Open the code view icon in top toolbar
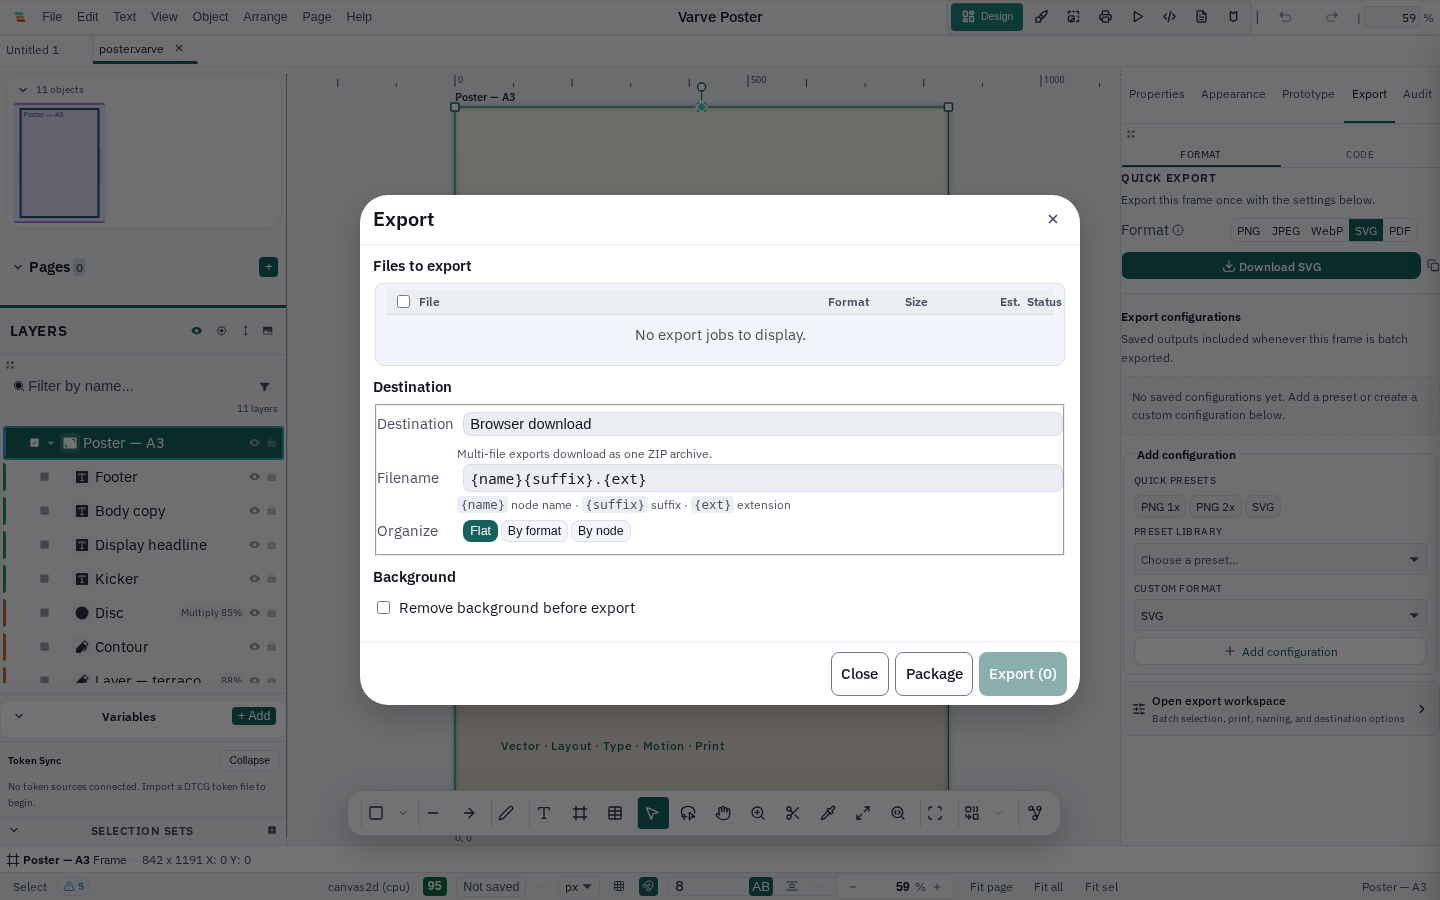Viewport: 1440px width, 900px height. coord(1169,17)
